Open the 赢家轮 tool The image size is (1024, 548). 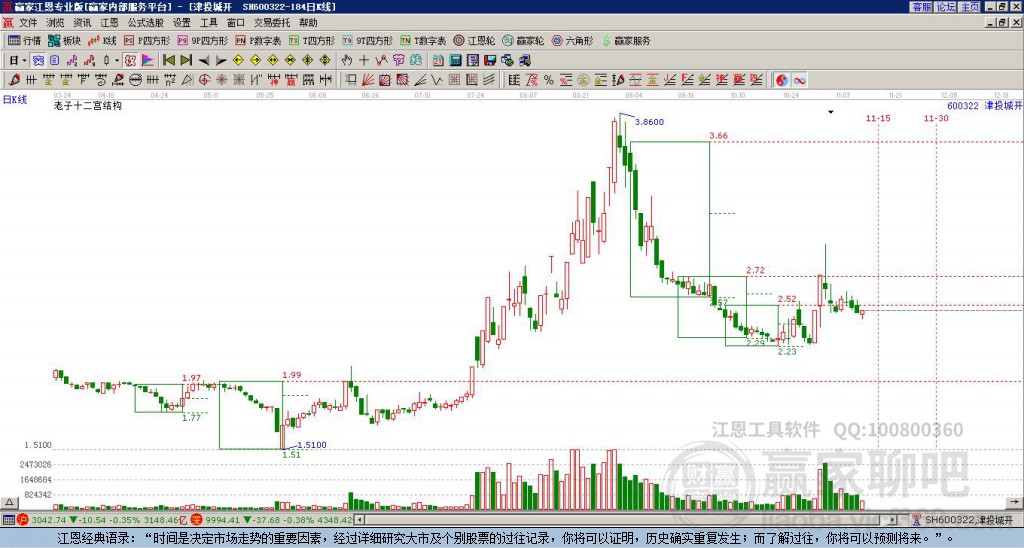[523, 40]
